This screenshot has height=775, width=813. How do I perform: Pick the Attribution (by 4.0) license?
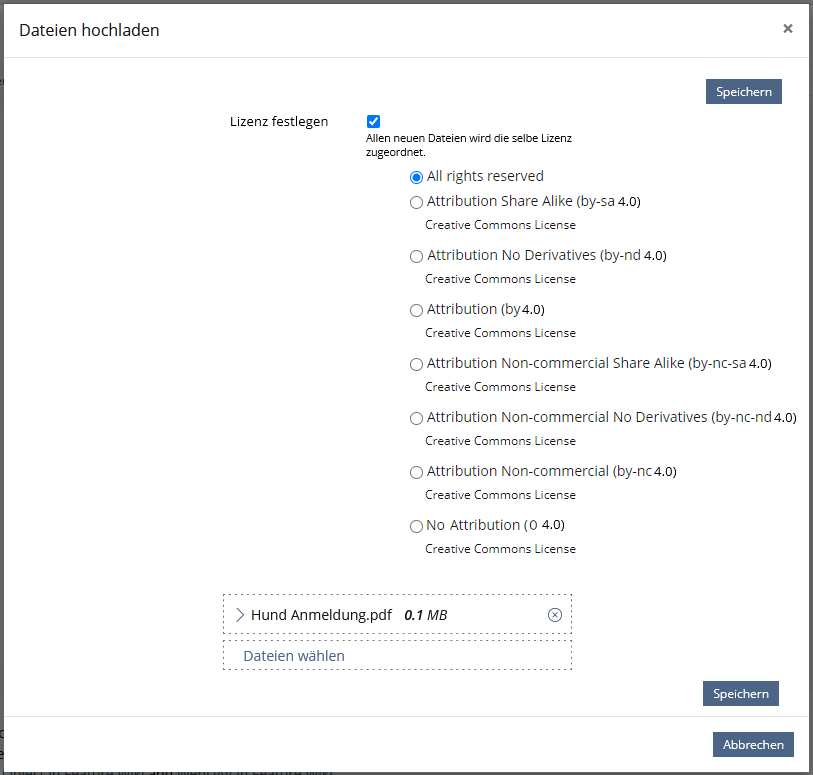pyautogui.click(x=416, y=310)
